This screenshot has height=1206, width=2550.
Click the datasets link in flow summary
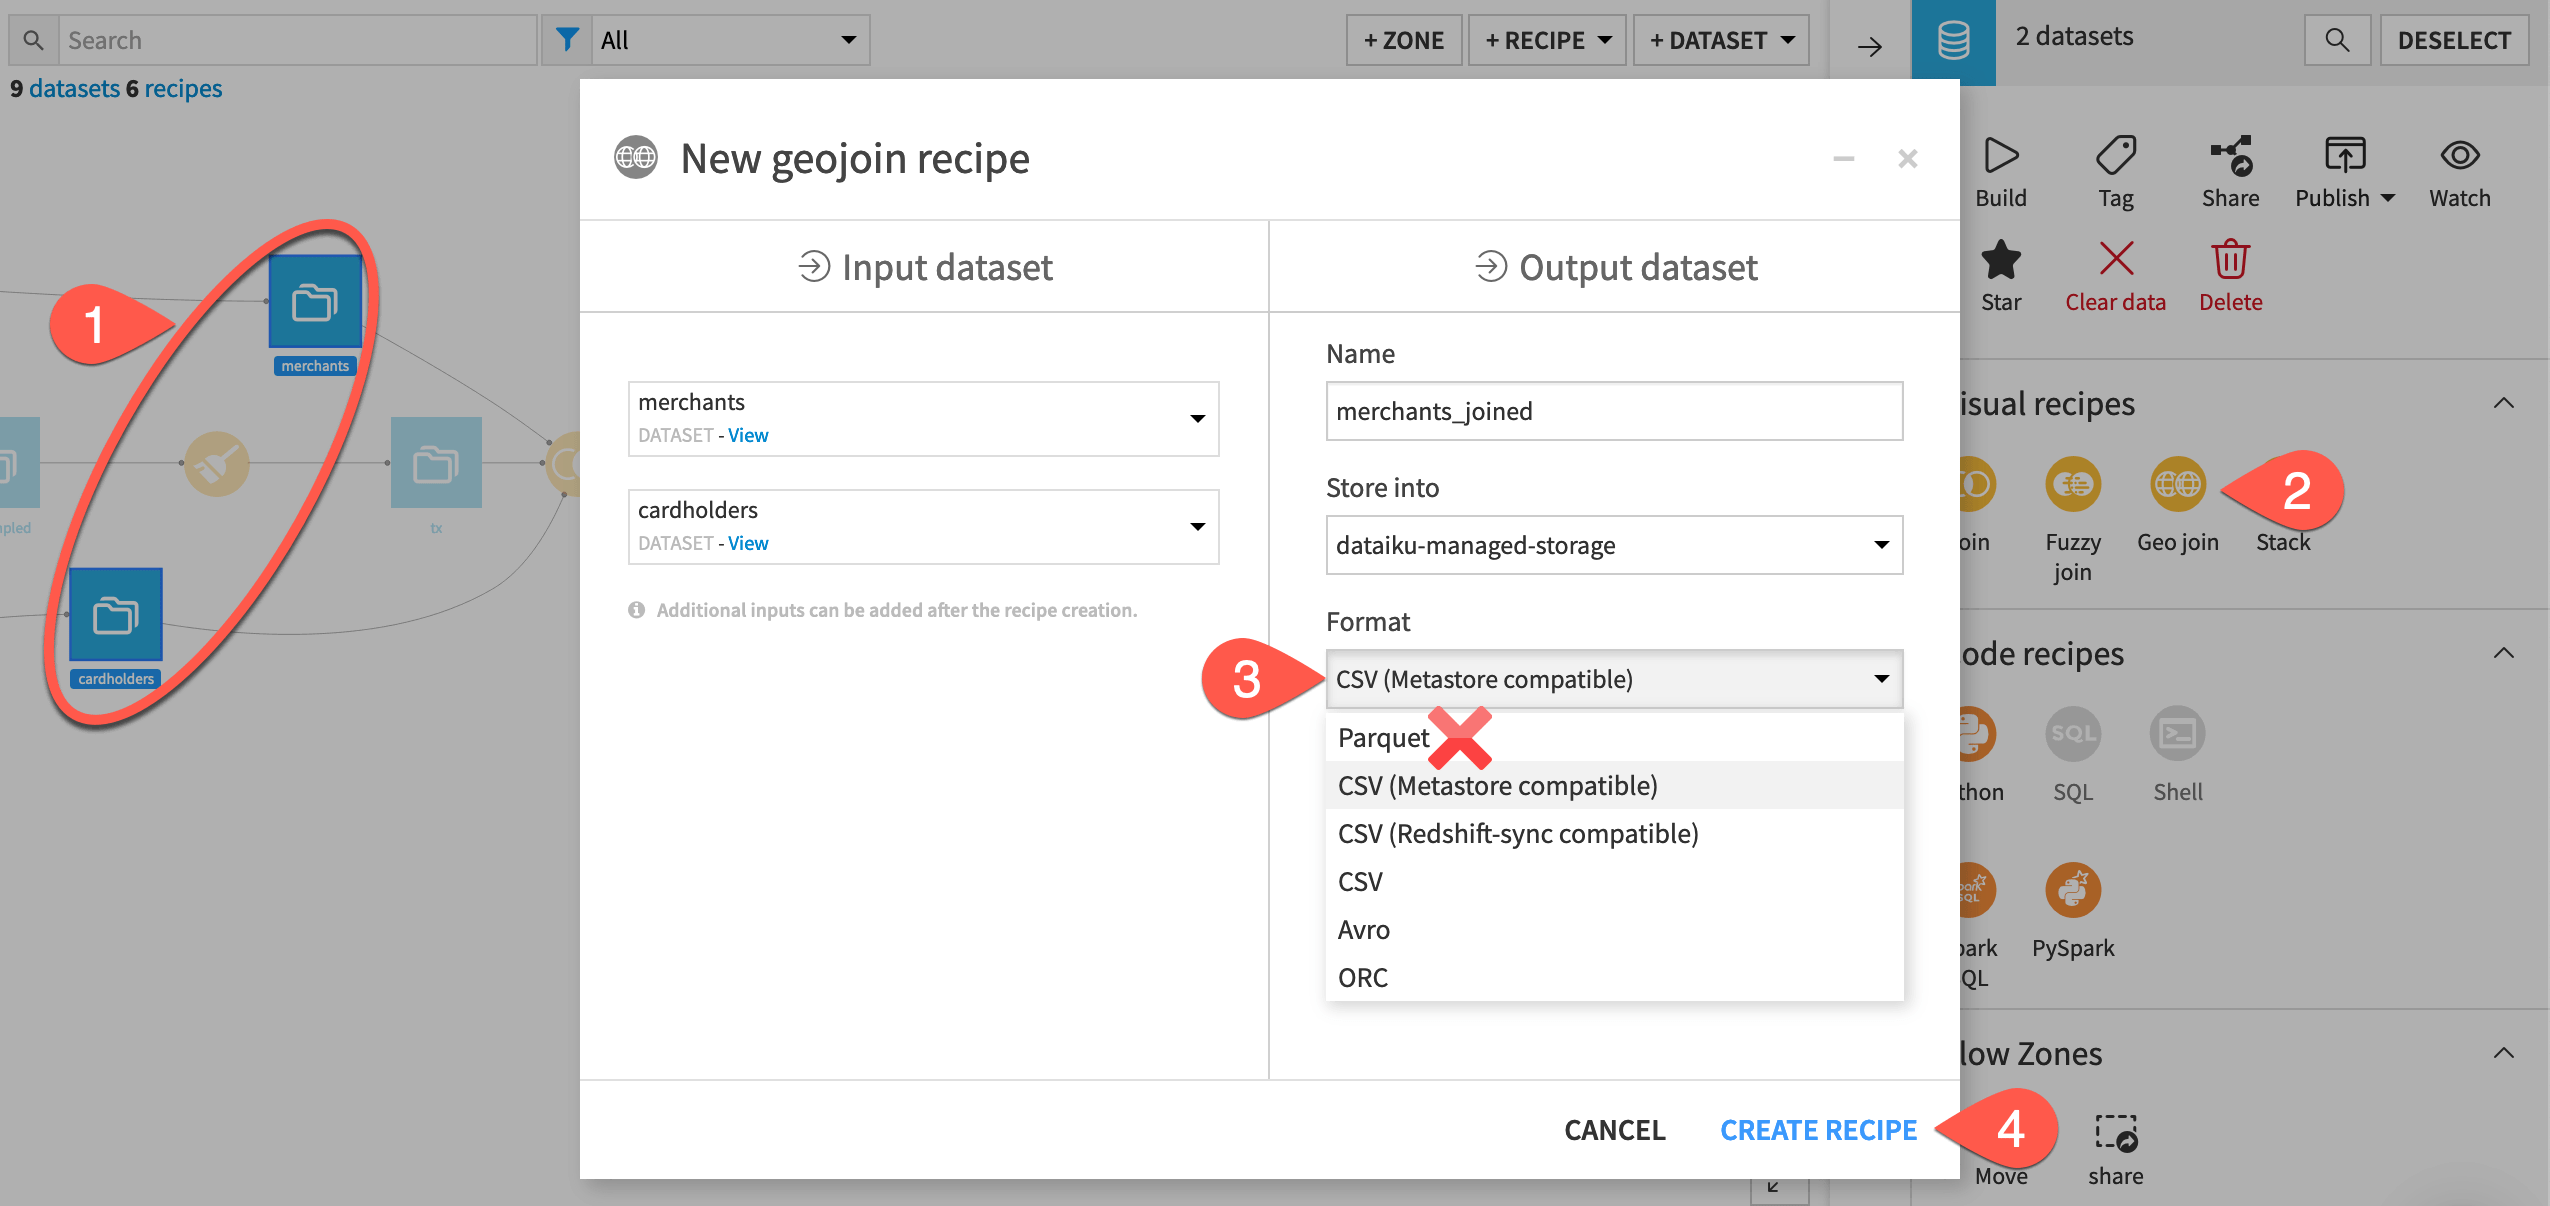[74, 88]
